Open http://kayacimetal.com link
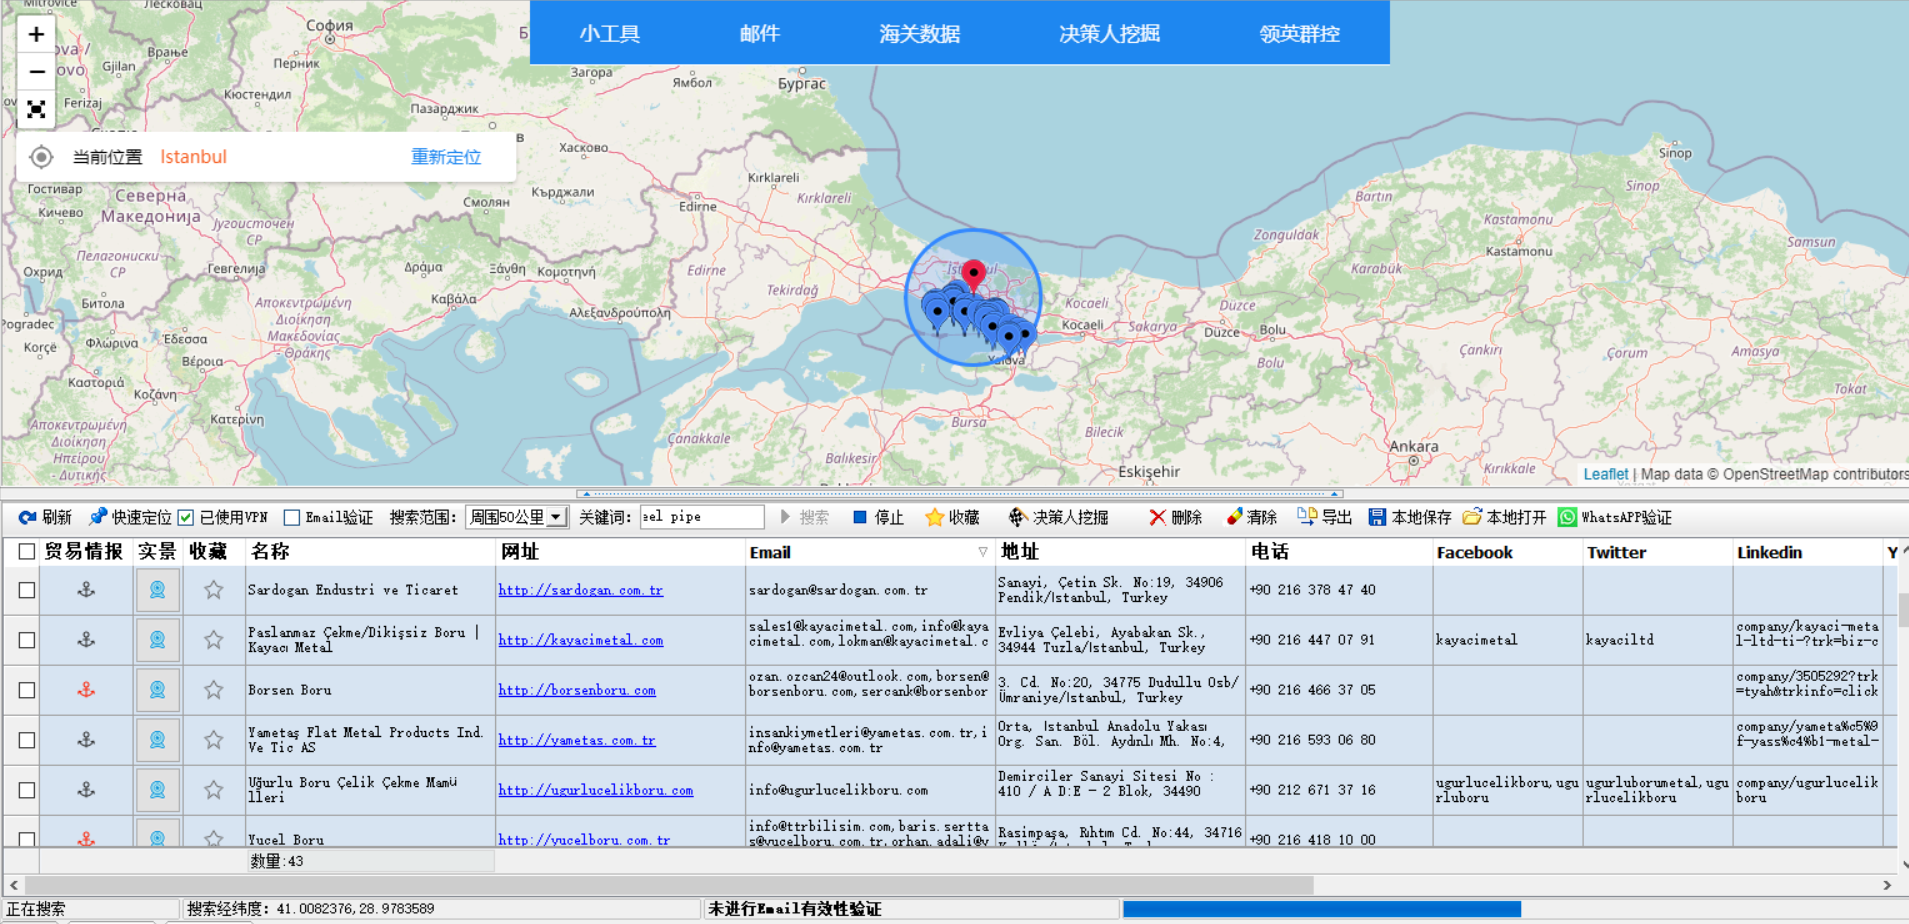This screenshot has width=1909, height=924. pyautogui.click(x=581, y=640)
